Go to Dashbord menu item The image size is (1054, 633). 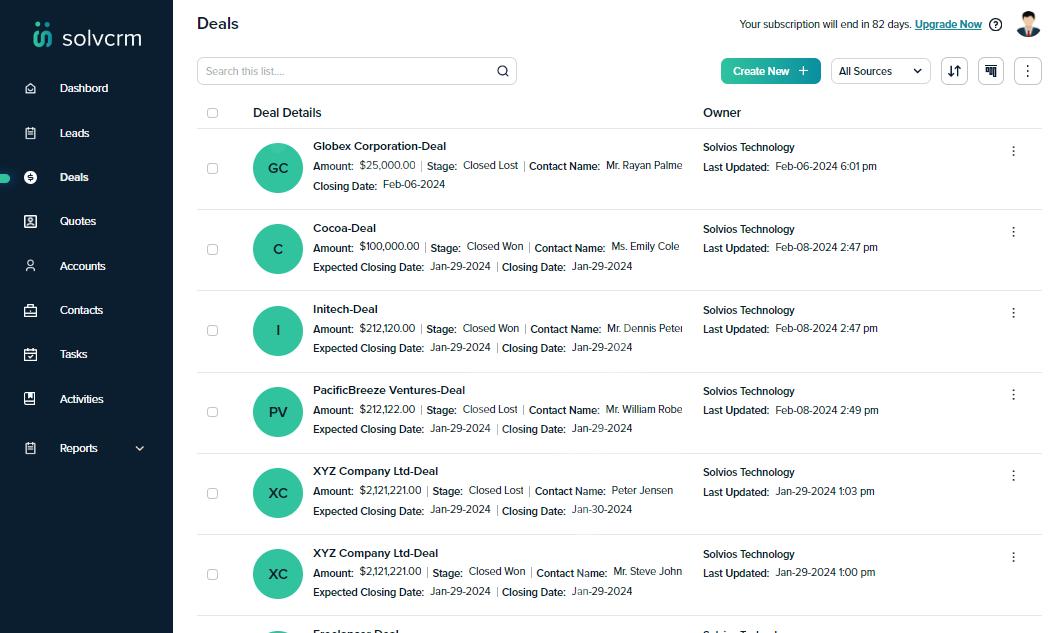pos(84,88)
